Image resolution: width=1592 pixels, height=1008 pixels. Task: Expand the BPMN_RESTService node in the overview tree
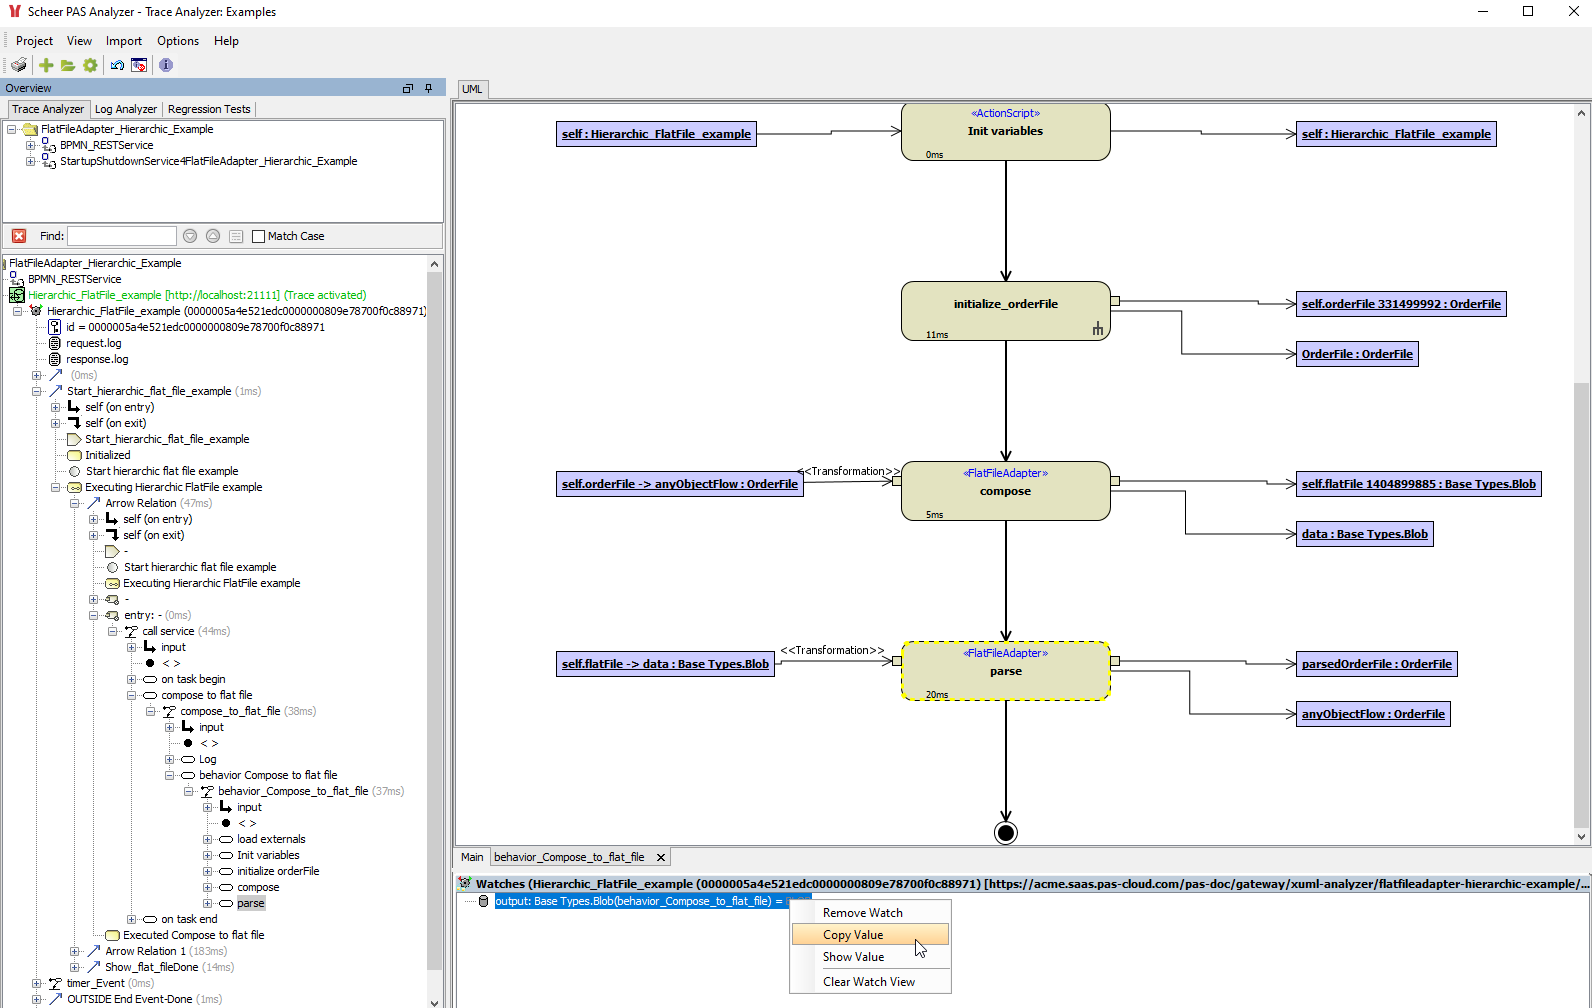tap(30, 145)
